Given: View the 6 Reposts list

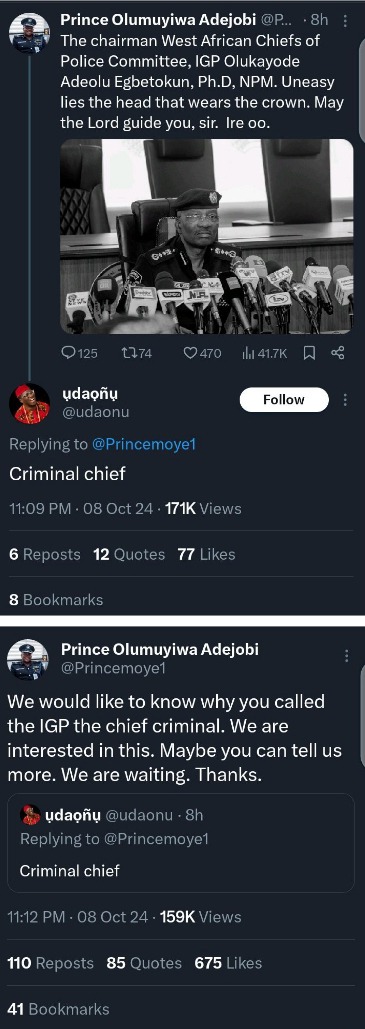Looking at the screenshot, I should coord(45,555).
